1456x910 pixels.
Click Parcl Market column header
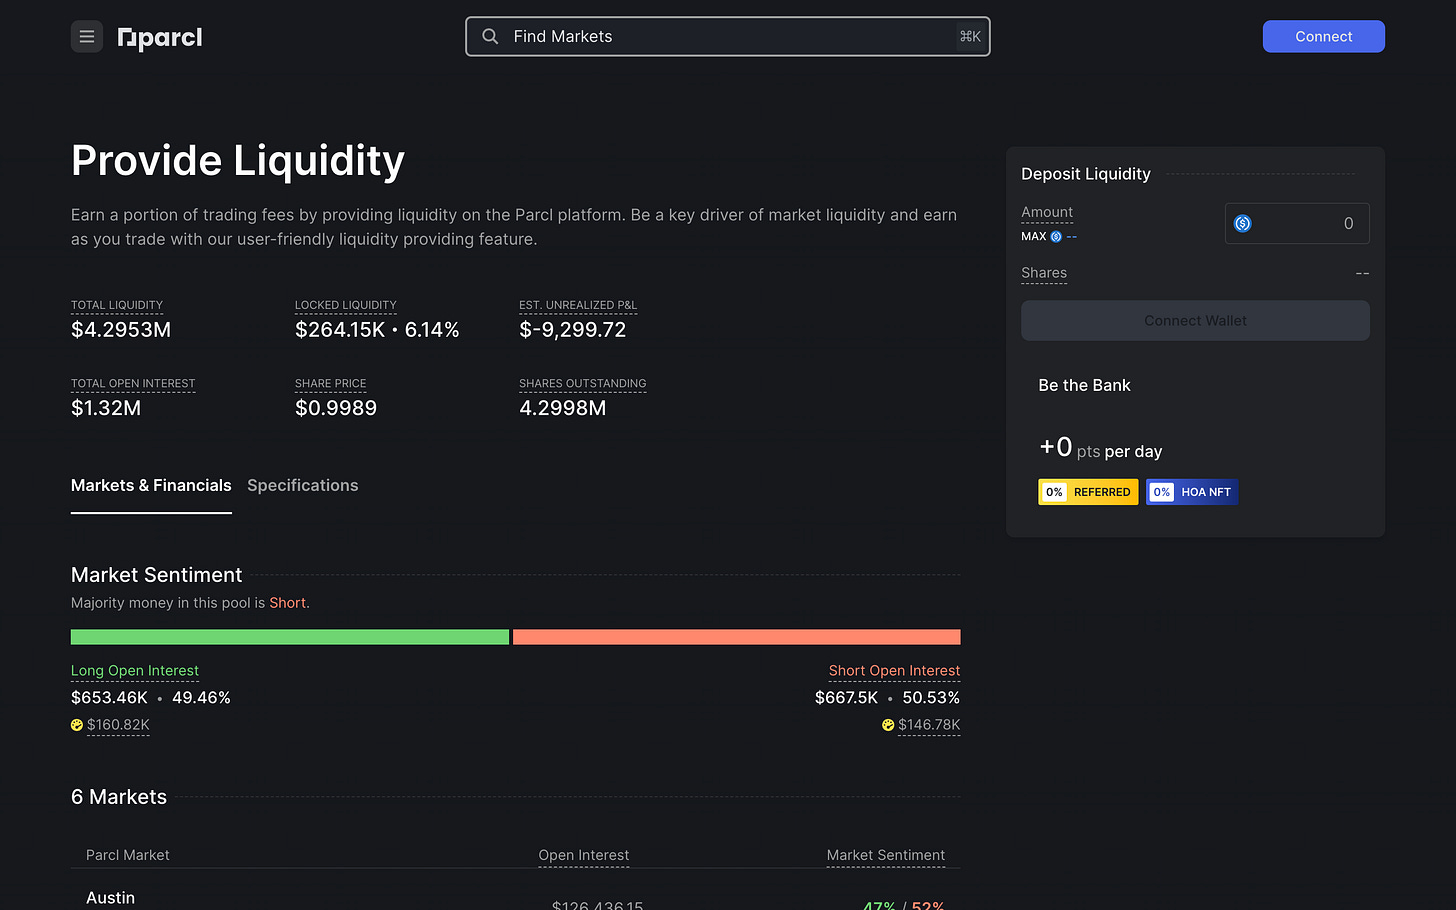coord(128,855)
